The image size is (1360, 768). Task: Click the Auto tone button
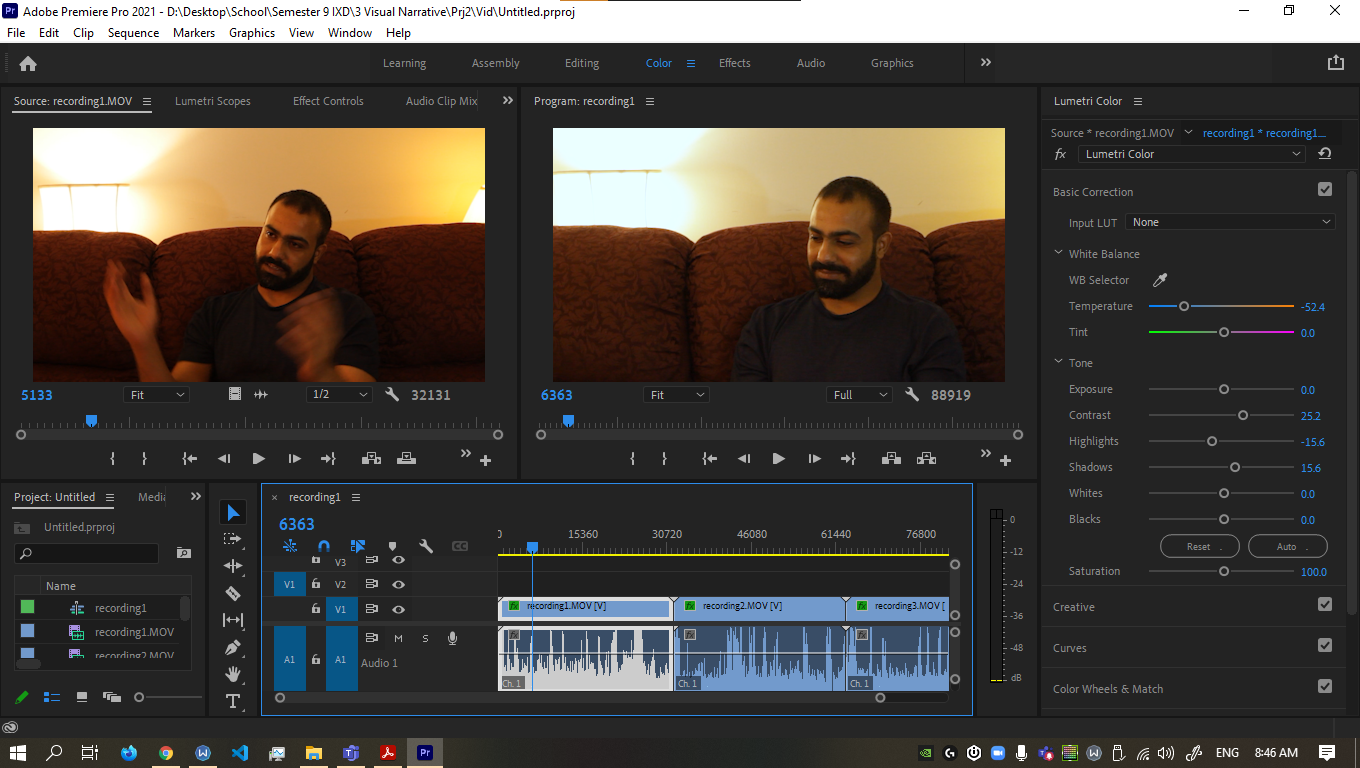pyautogui.click(x=1287, y=546)
